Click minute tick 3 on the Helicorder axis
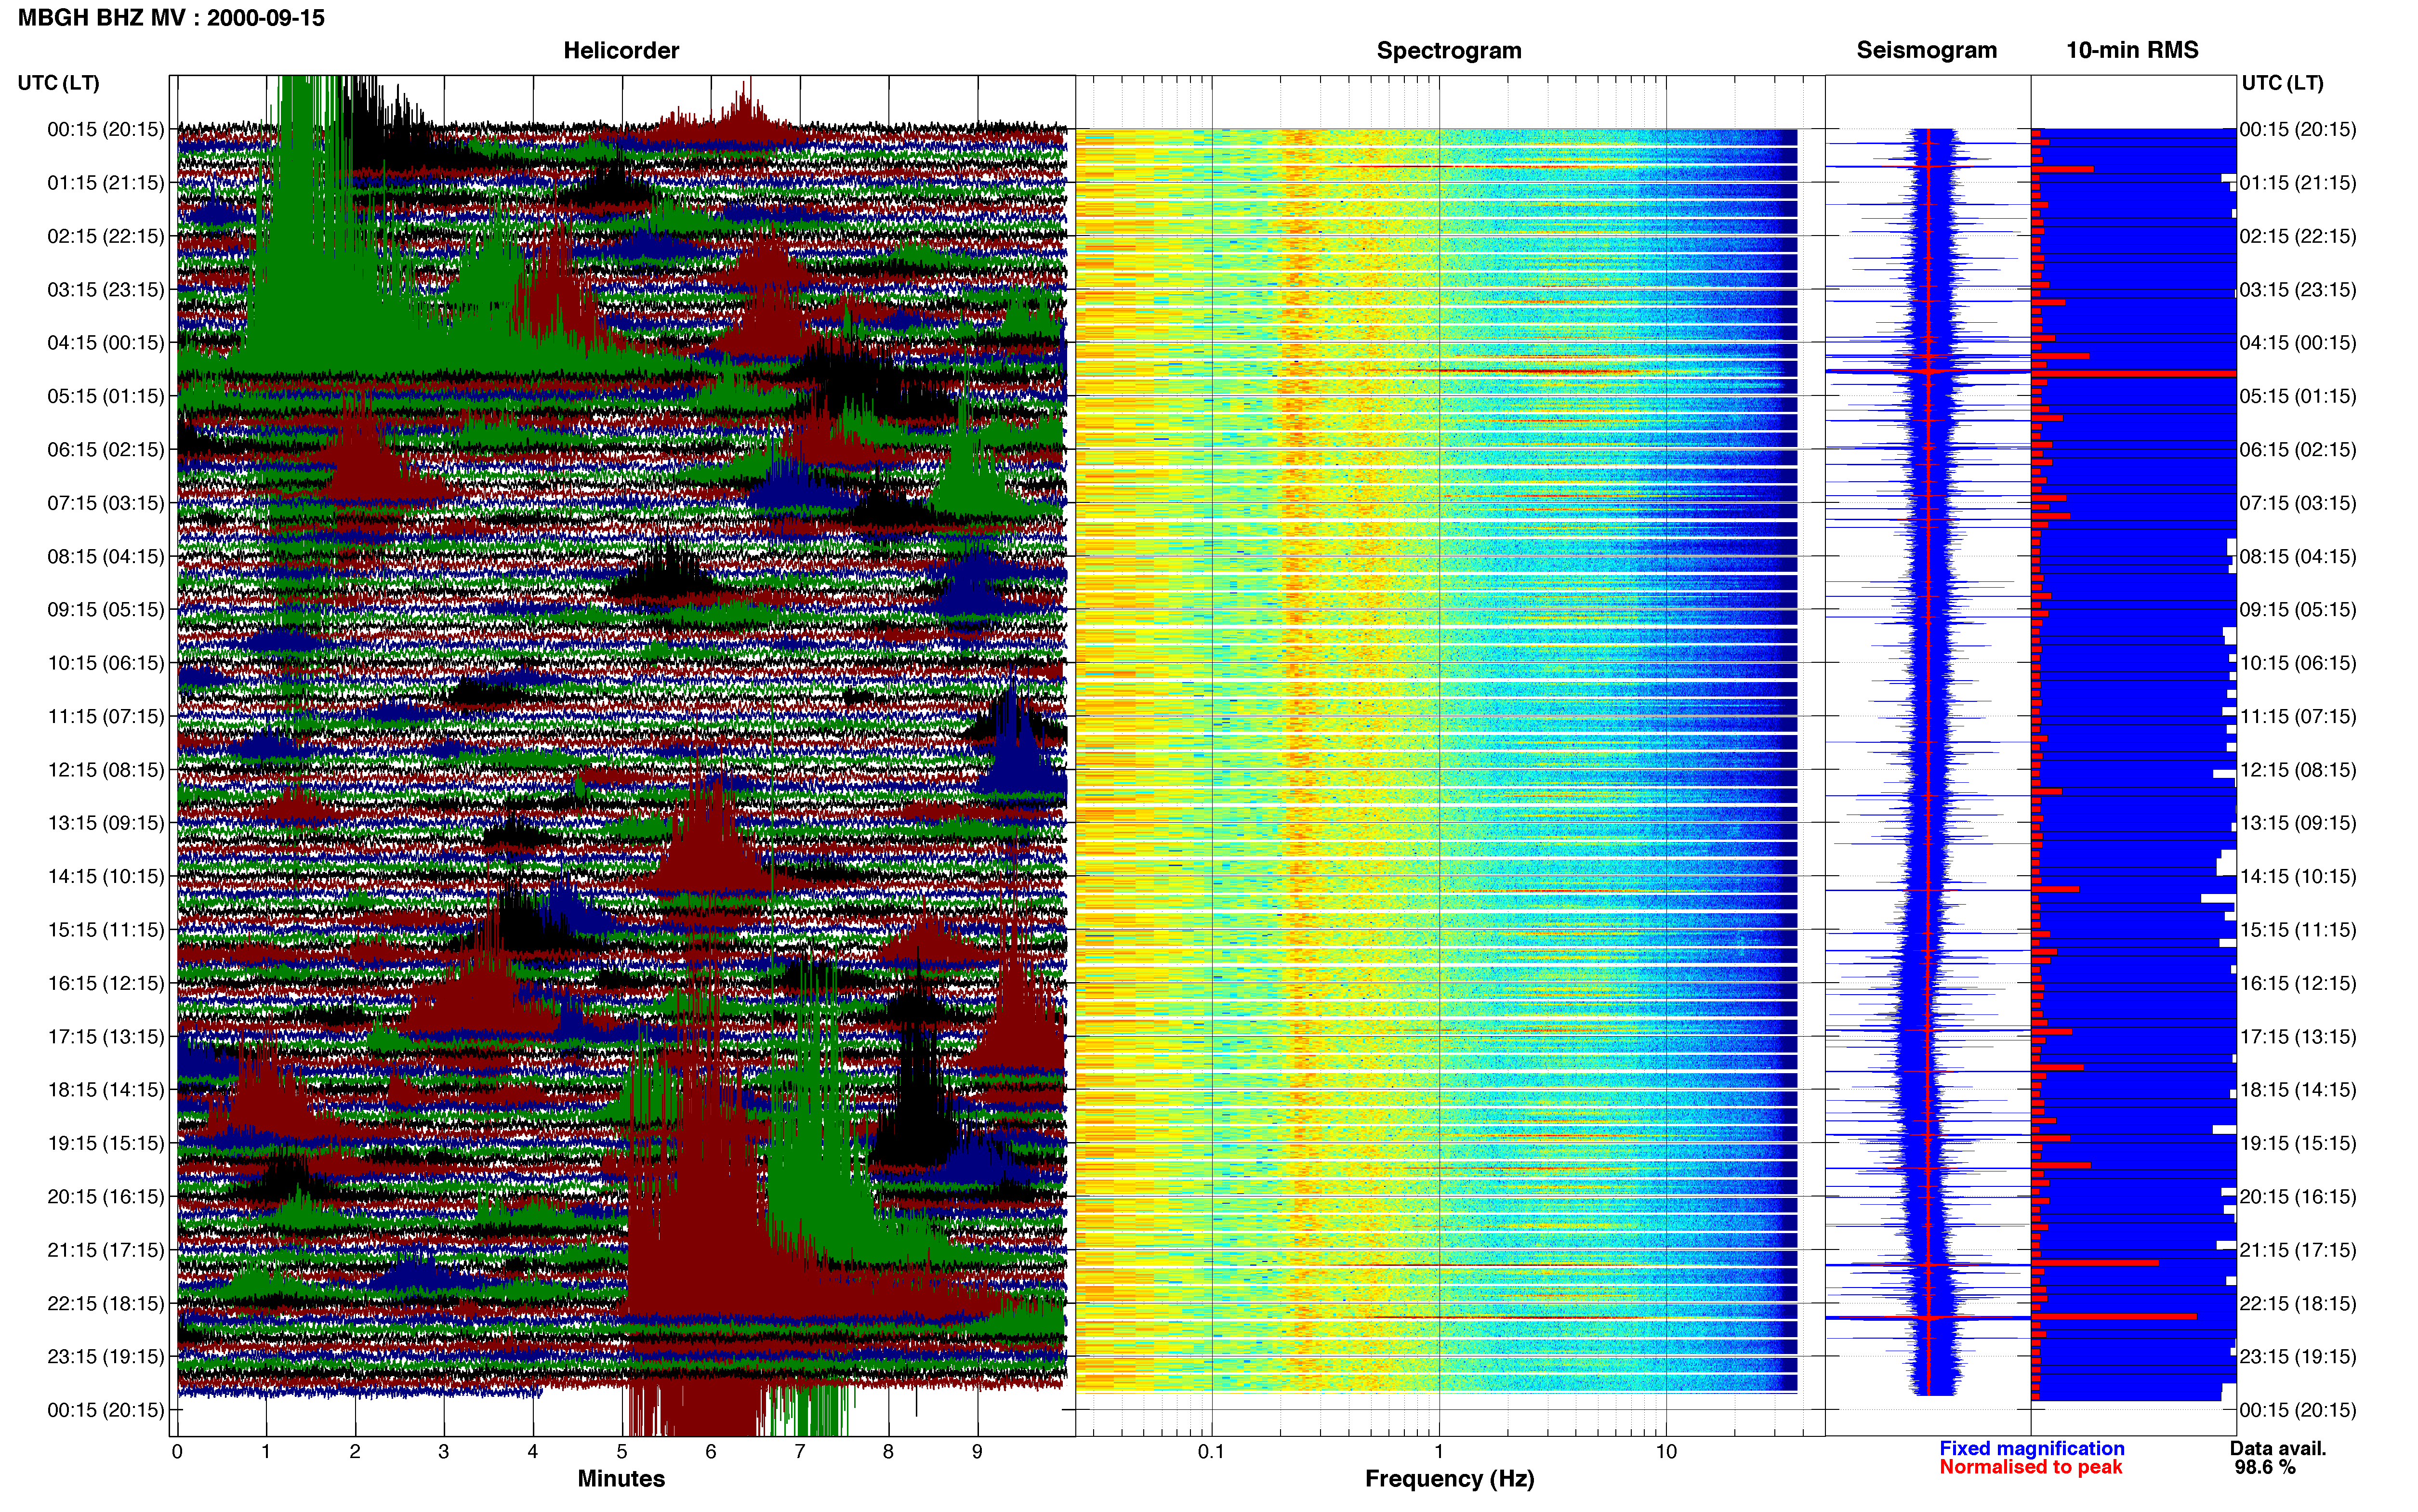 (444, 1451)
